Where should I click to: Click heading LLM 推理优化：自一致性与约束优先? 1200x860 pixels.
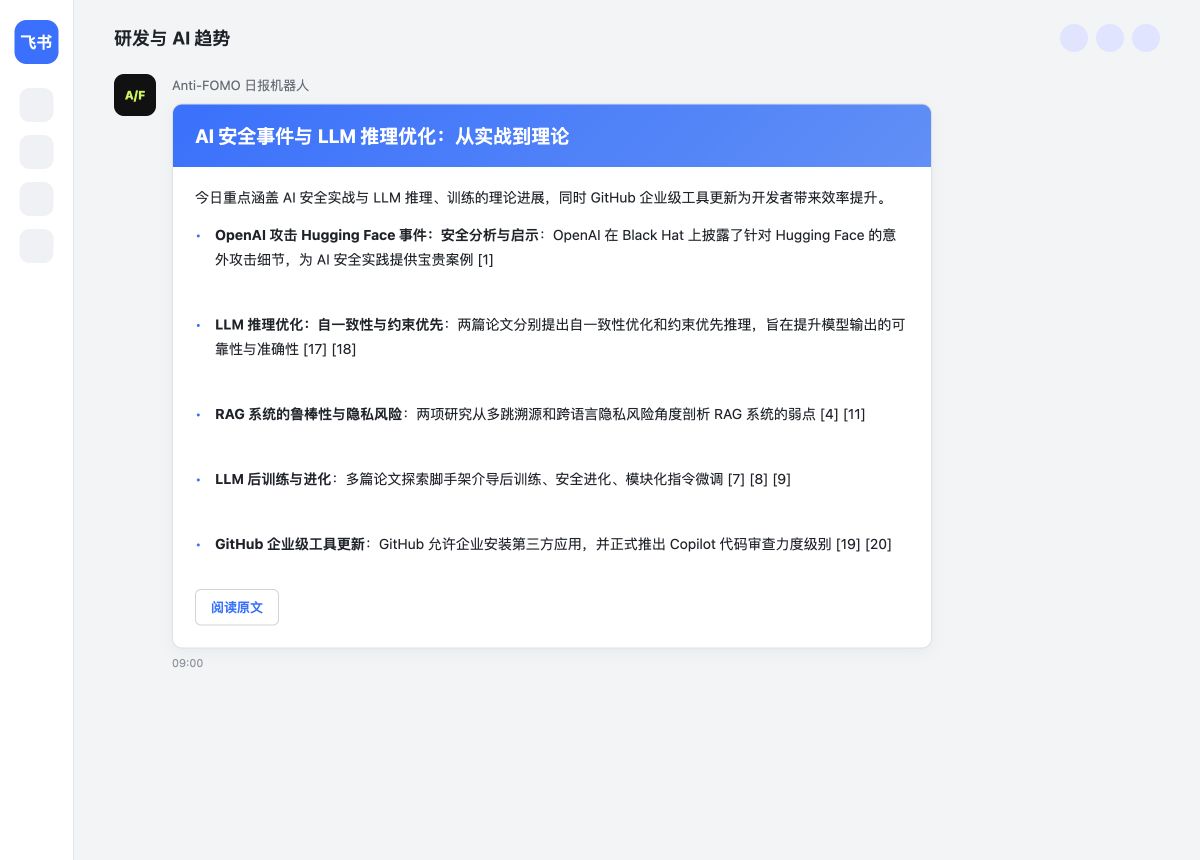(329, 325)
